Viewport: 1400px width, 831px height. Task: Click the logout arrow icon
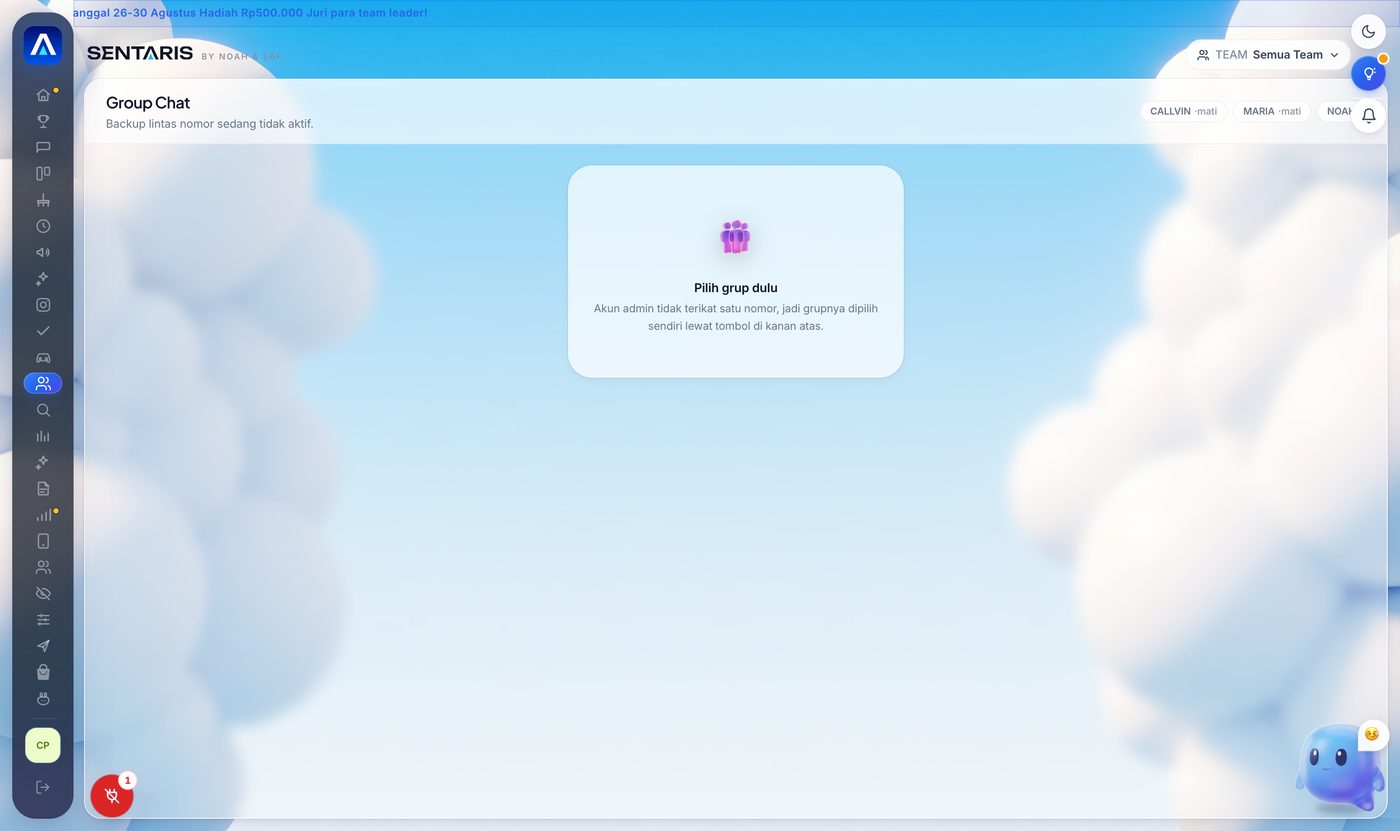click(43, 787)
